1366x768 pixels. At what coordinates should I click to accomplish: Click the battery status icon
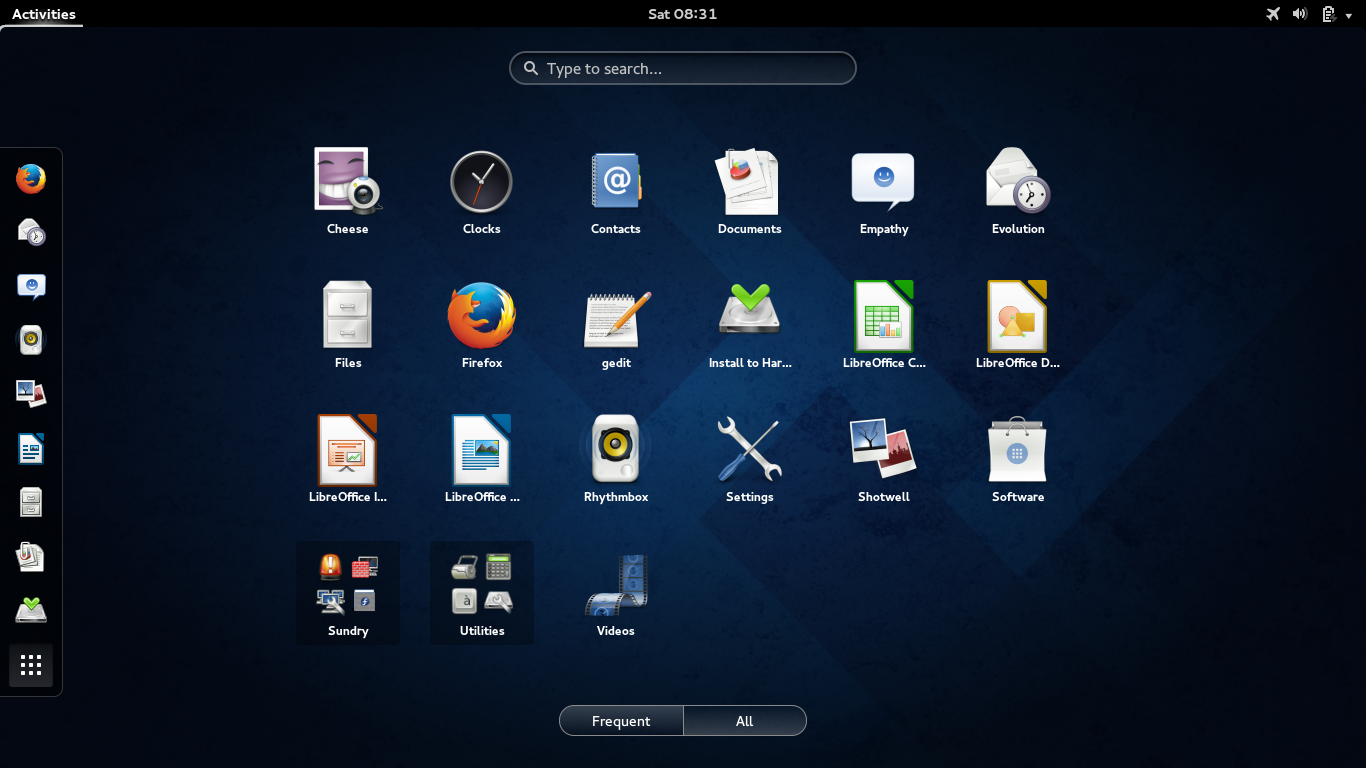[1328, 14]
